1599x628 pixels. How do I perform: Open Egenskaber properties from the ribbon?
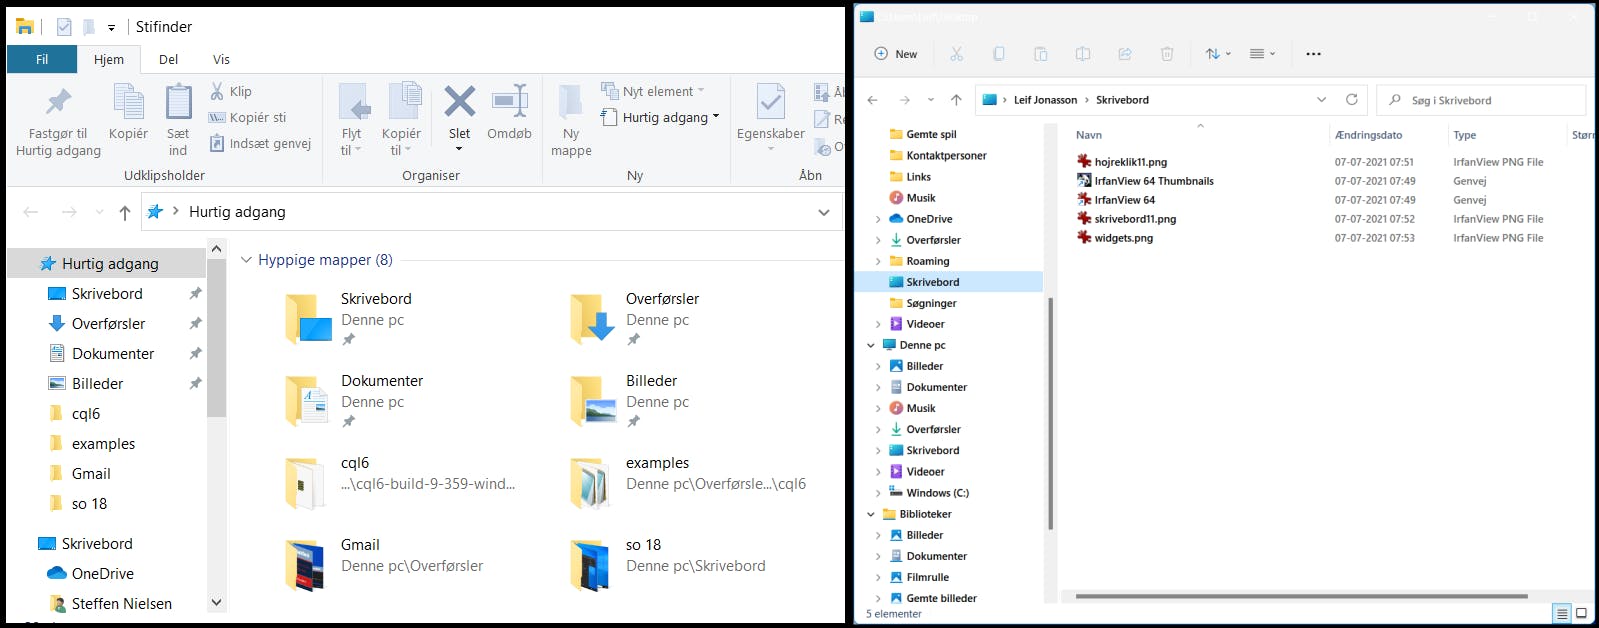coord(770,102)
